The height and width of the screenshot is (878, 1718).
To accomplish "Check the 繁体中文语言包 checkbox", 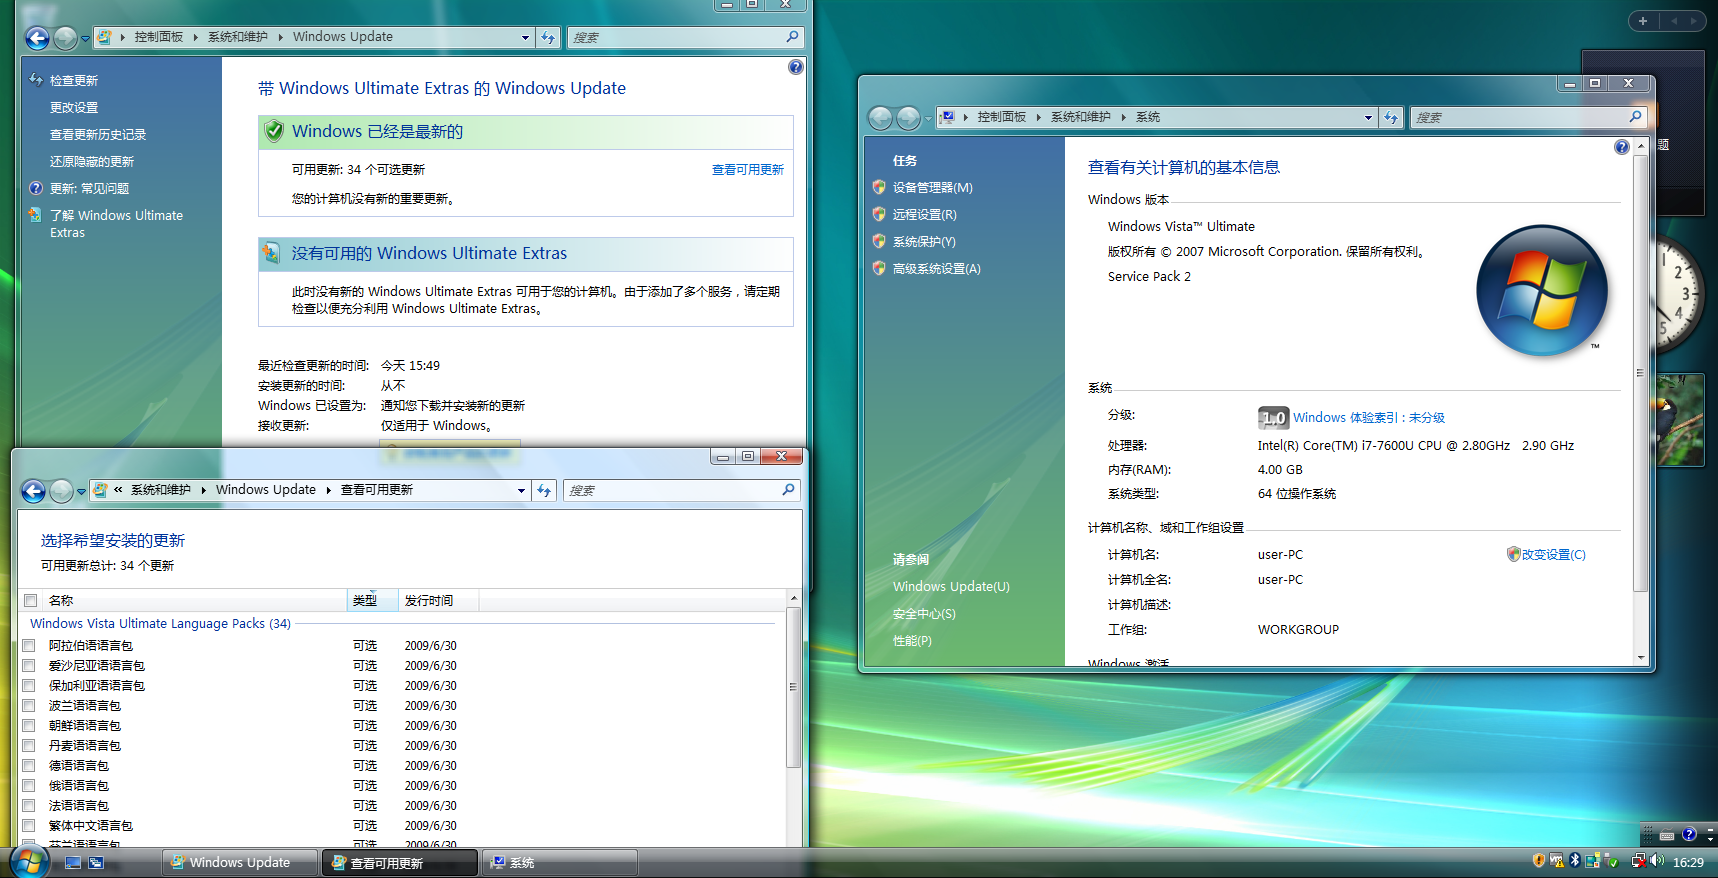I will tap(29, 826).
